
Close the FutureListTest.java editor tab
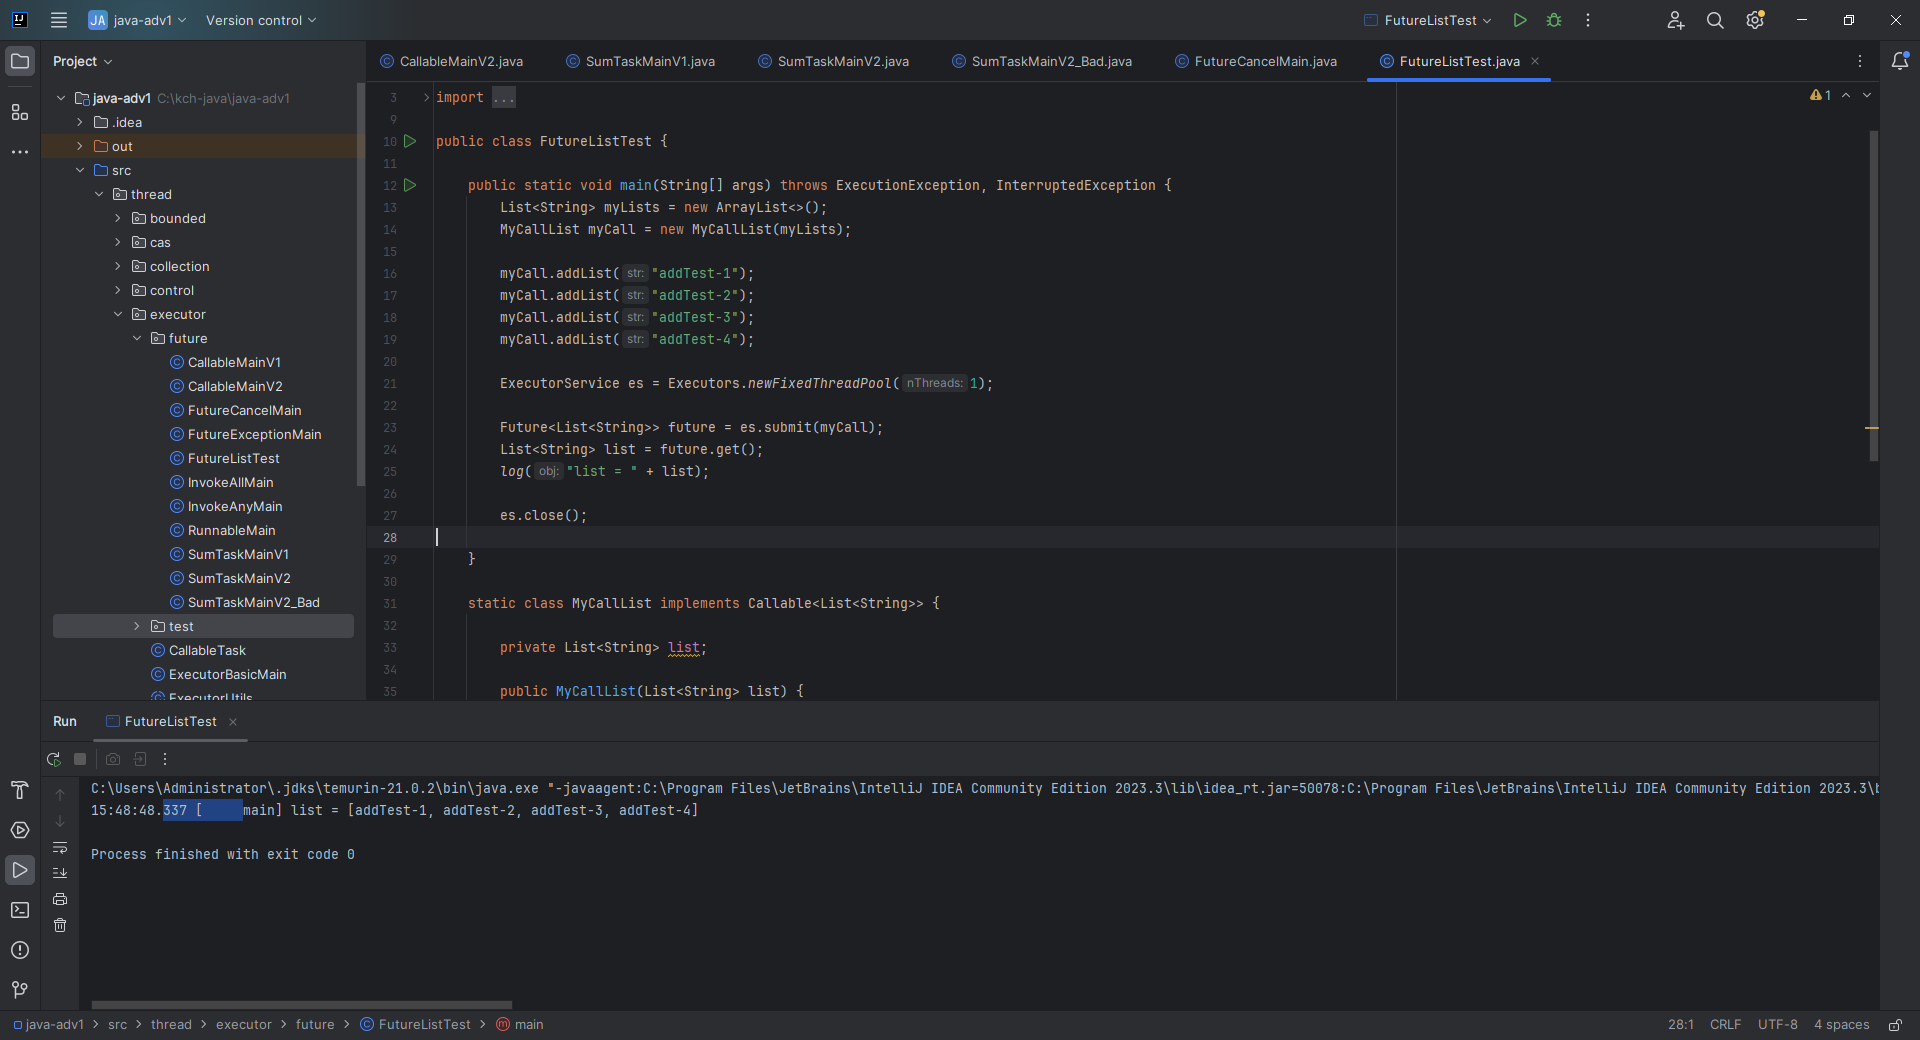pyautogui.click(x=1535, y=61)
